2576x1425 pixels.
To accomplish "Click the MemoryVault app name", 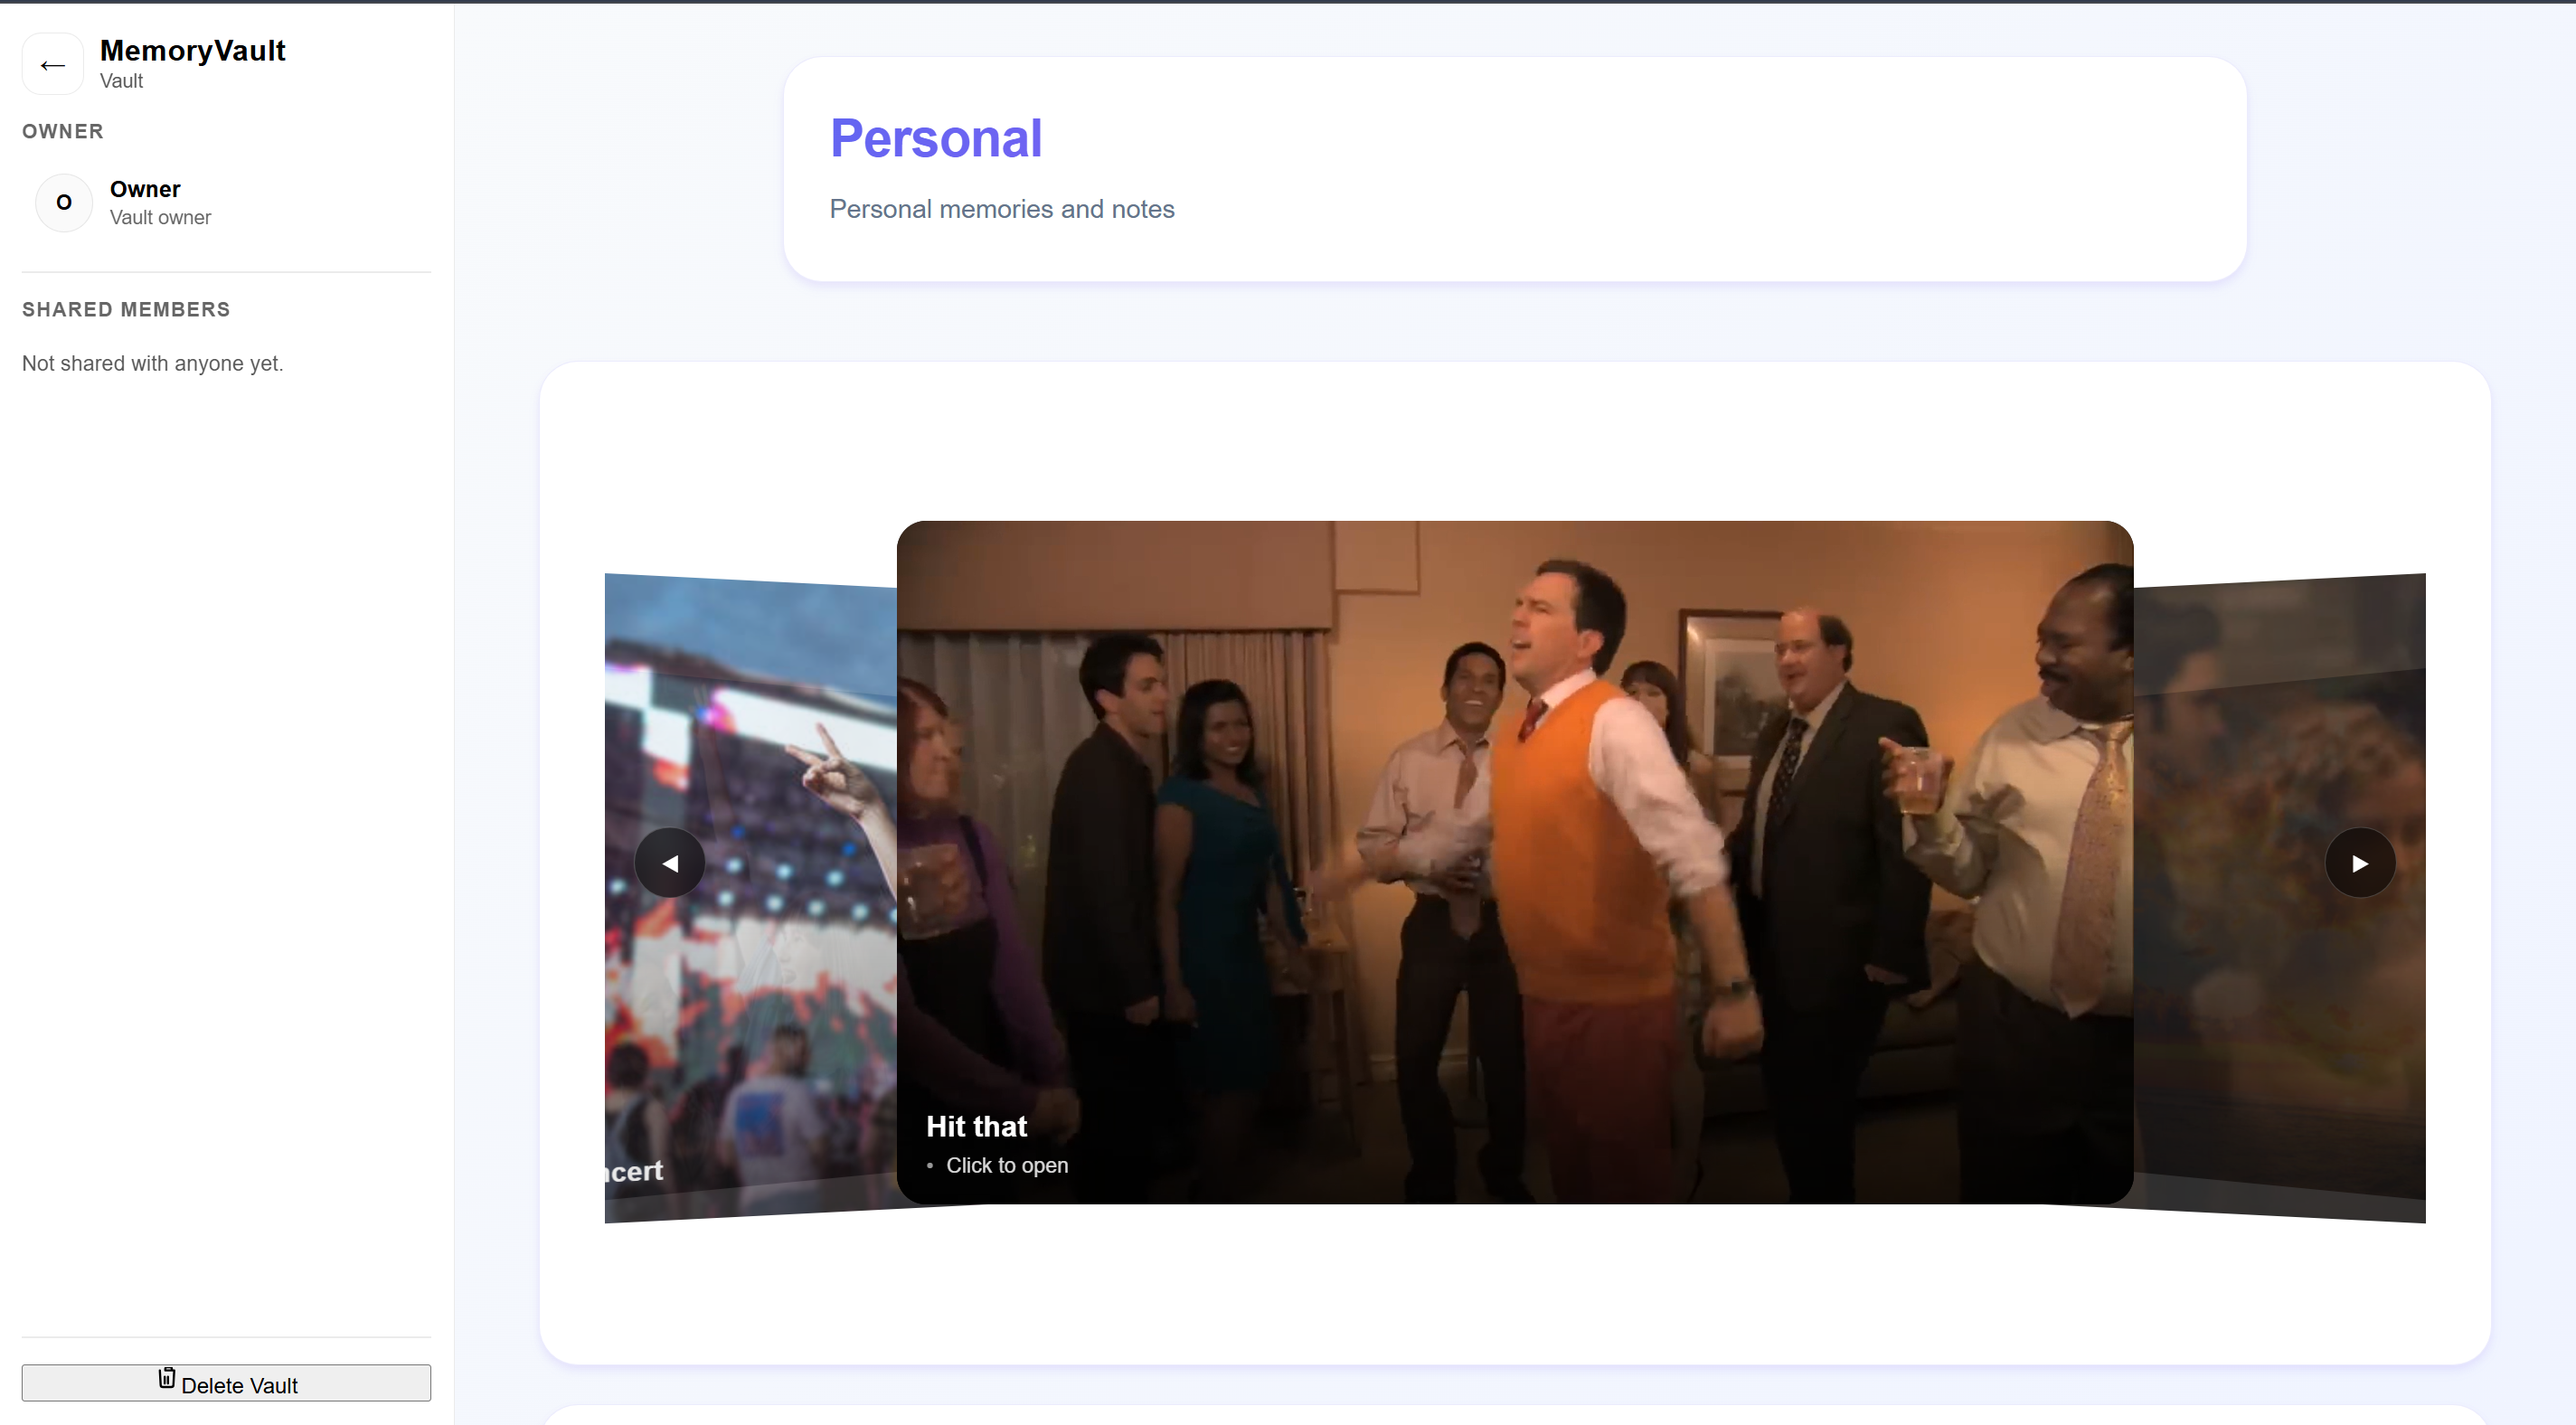I will (193, 50).
